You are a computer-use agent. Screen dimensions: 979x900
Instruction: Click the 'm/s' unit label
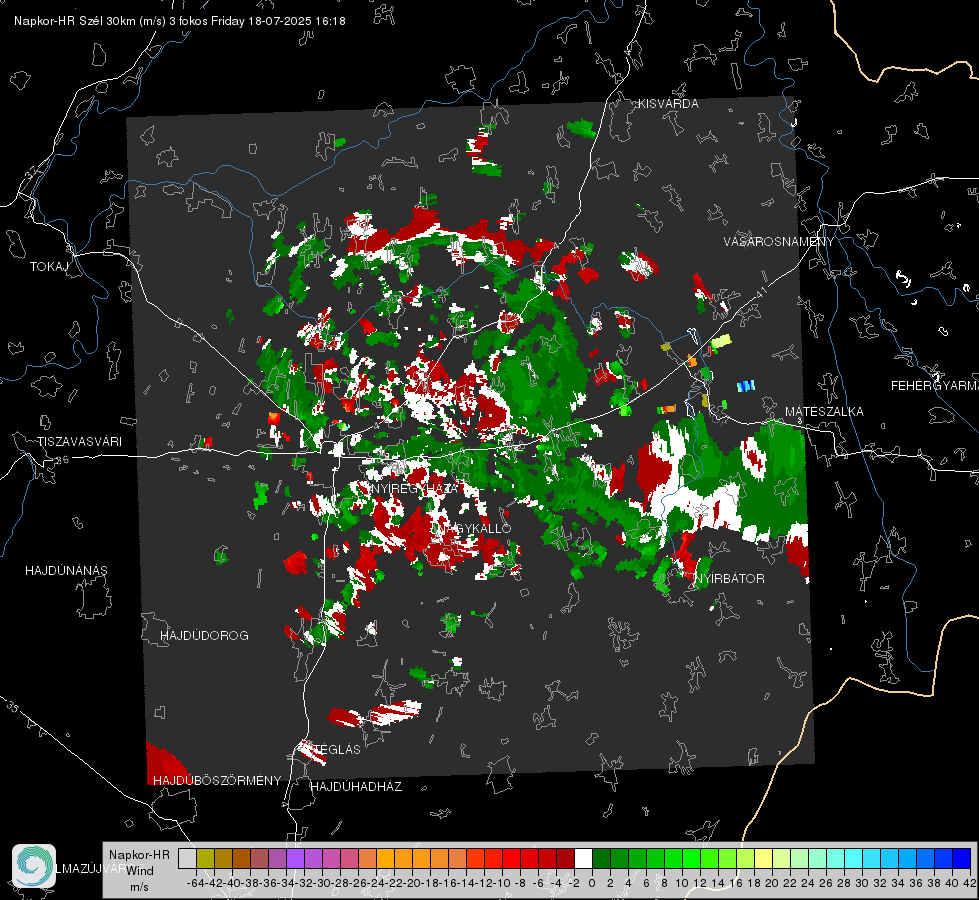(139, 887)
